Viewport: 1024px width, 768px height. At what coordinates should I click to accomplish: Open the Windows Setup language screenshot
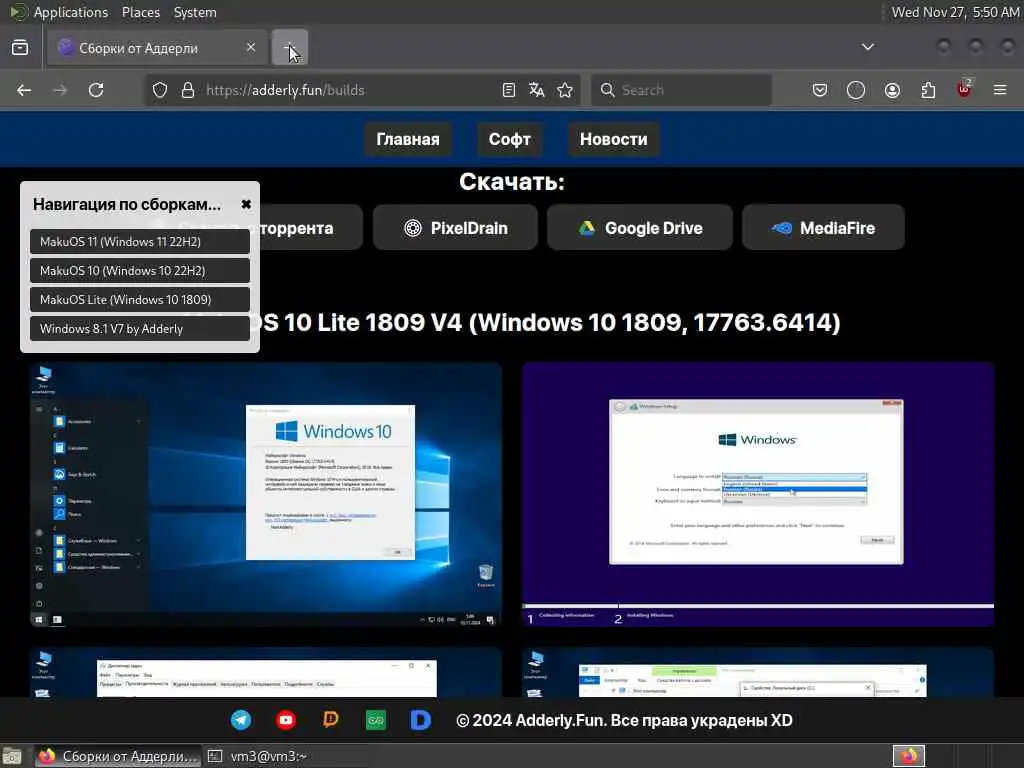(x=758, y=495)
